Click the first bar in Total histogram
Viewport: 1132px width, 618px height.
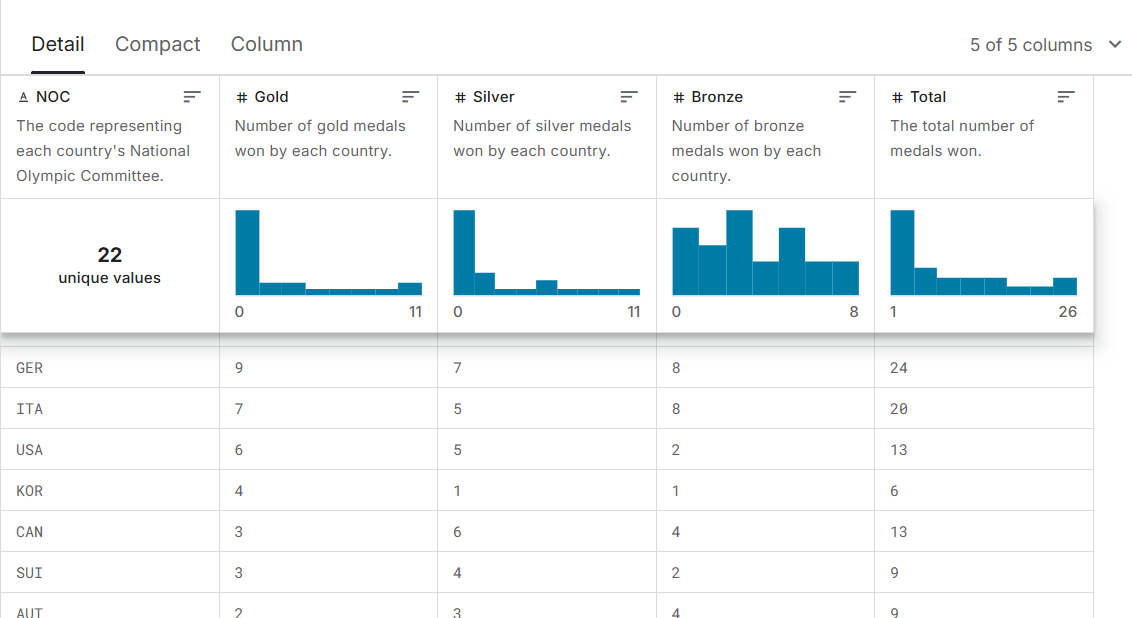902,252
